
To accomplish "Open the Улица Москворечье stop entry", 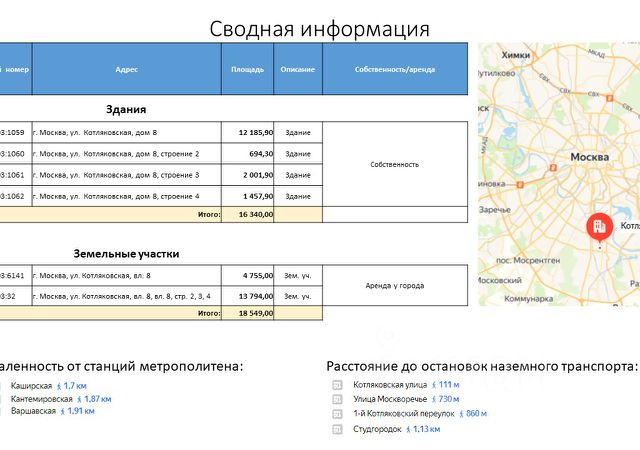I will [390, 399].
